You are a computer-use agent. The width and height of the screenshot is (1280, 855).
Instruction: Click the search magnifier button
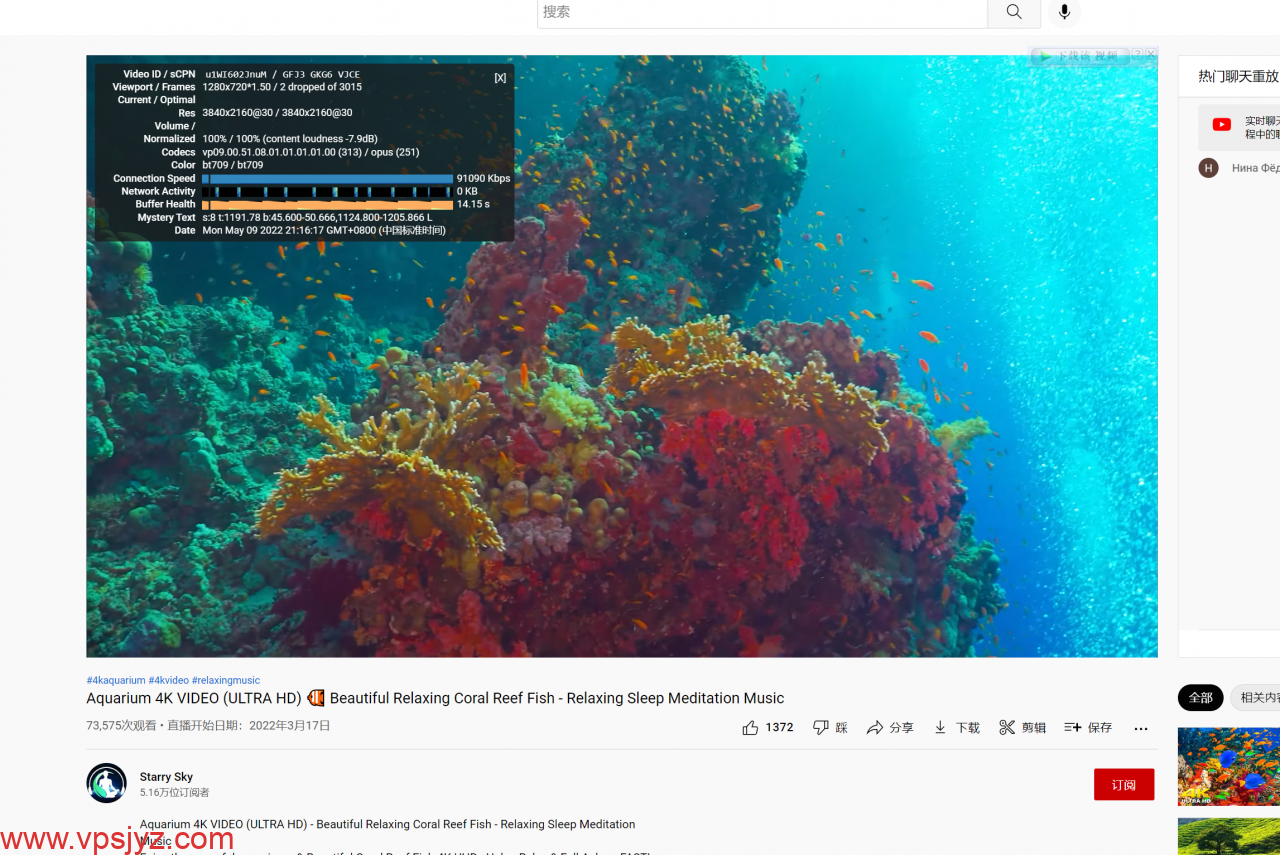click(x=1014, y=12)
